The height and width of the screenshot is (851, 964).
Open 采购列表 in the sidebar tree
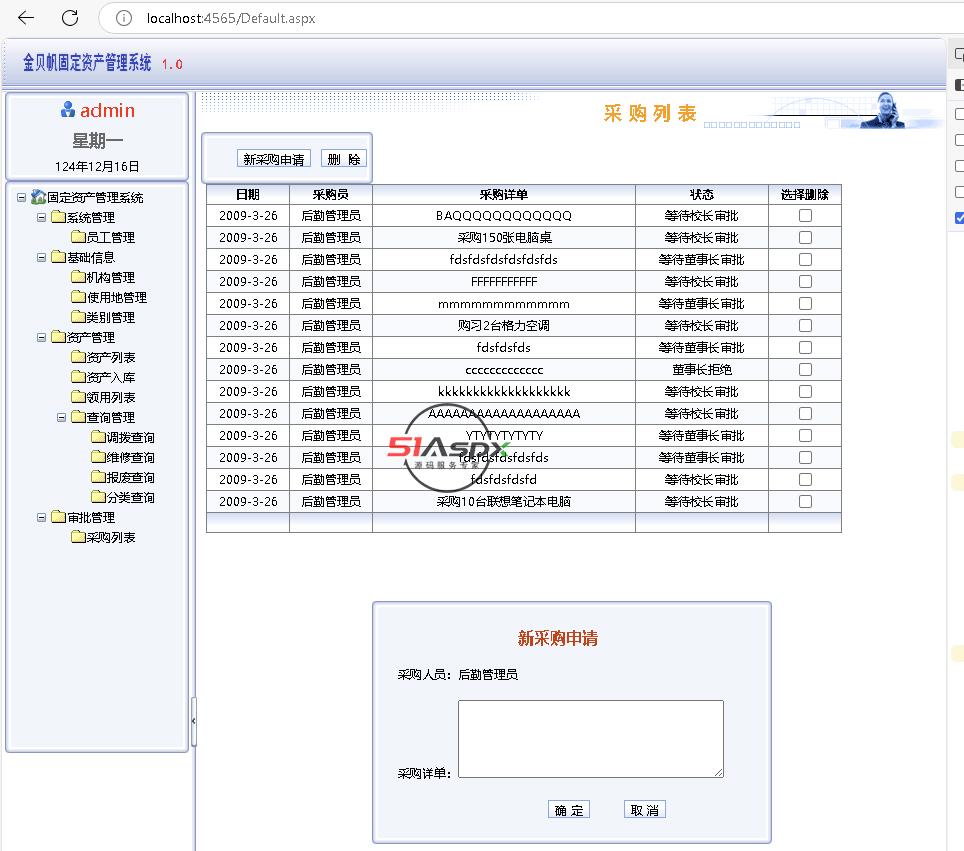(x=110, y=537)
